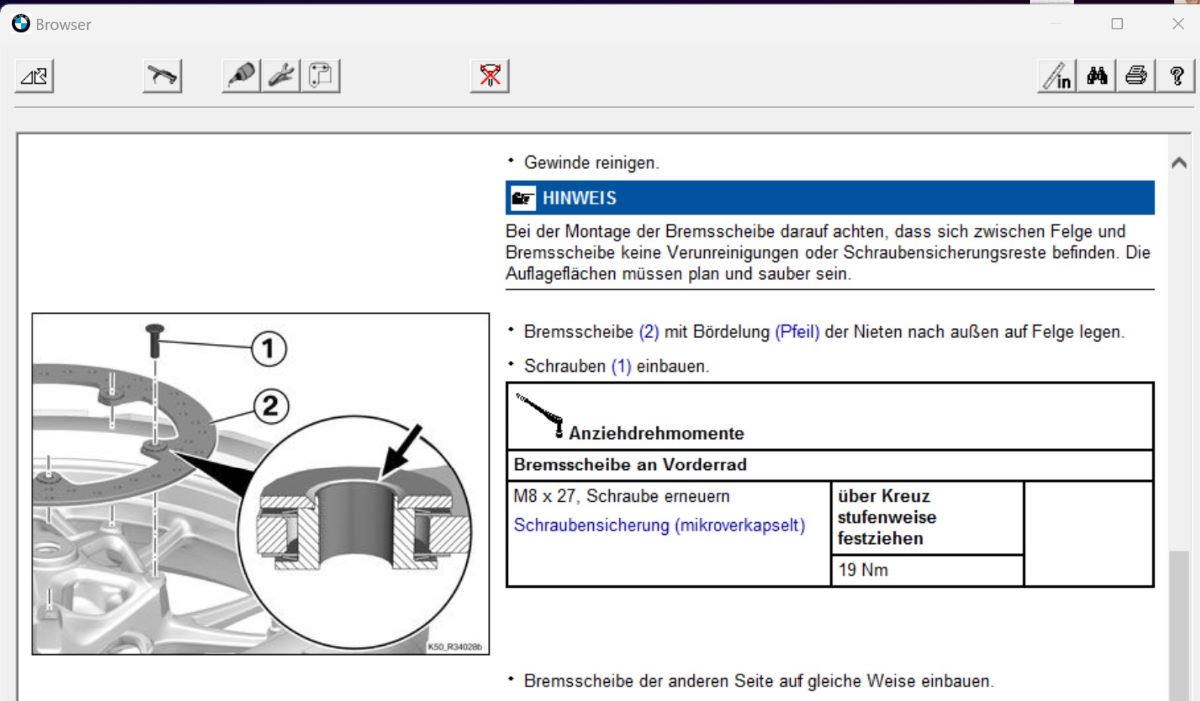The image size is (1200, 701).
Task: Click the Anziehdrehmomente torque wrench table icon
Action: (x=540, y=416)
